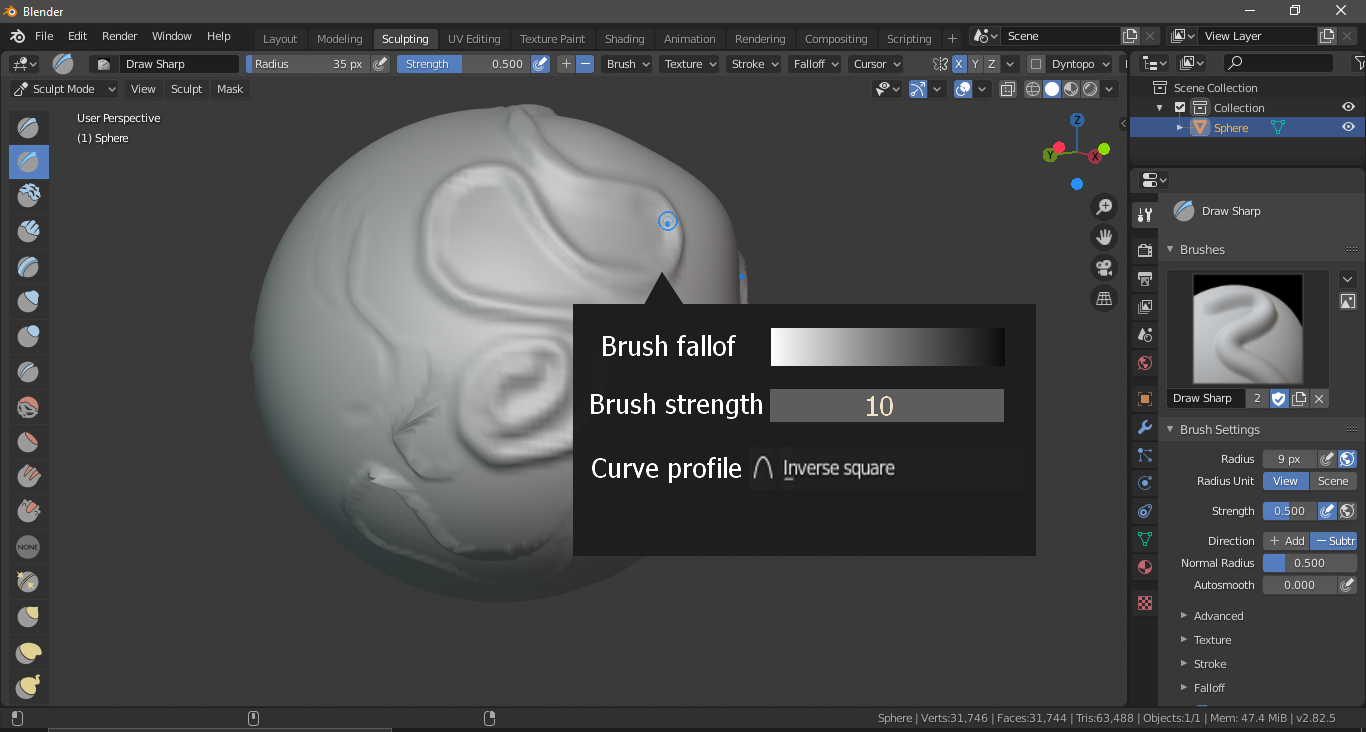The height and width of the screenshot is (732, 1366).
Task: Open the Stroke popover in the header
Action: pyautogui.click(x=754, y=64)
